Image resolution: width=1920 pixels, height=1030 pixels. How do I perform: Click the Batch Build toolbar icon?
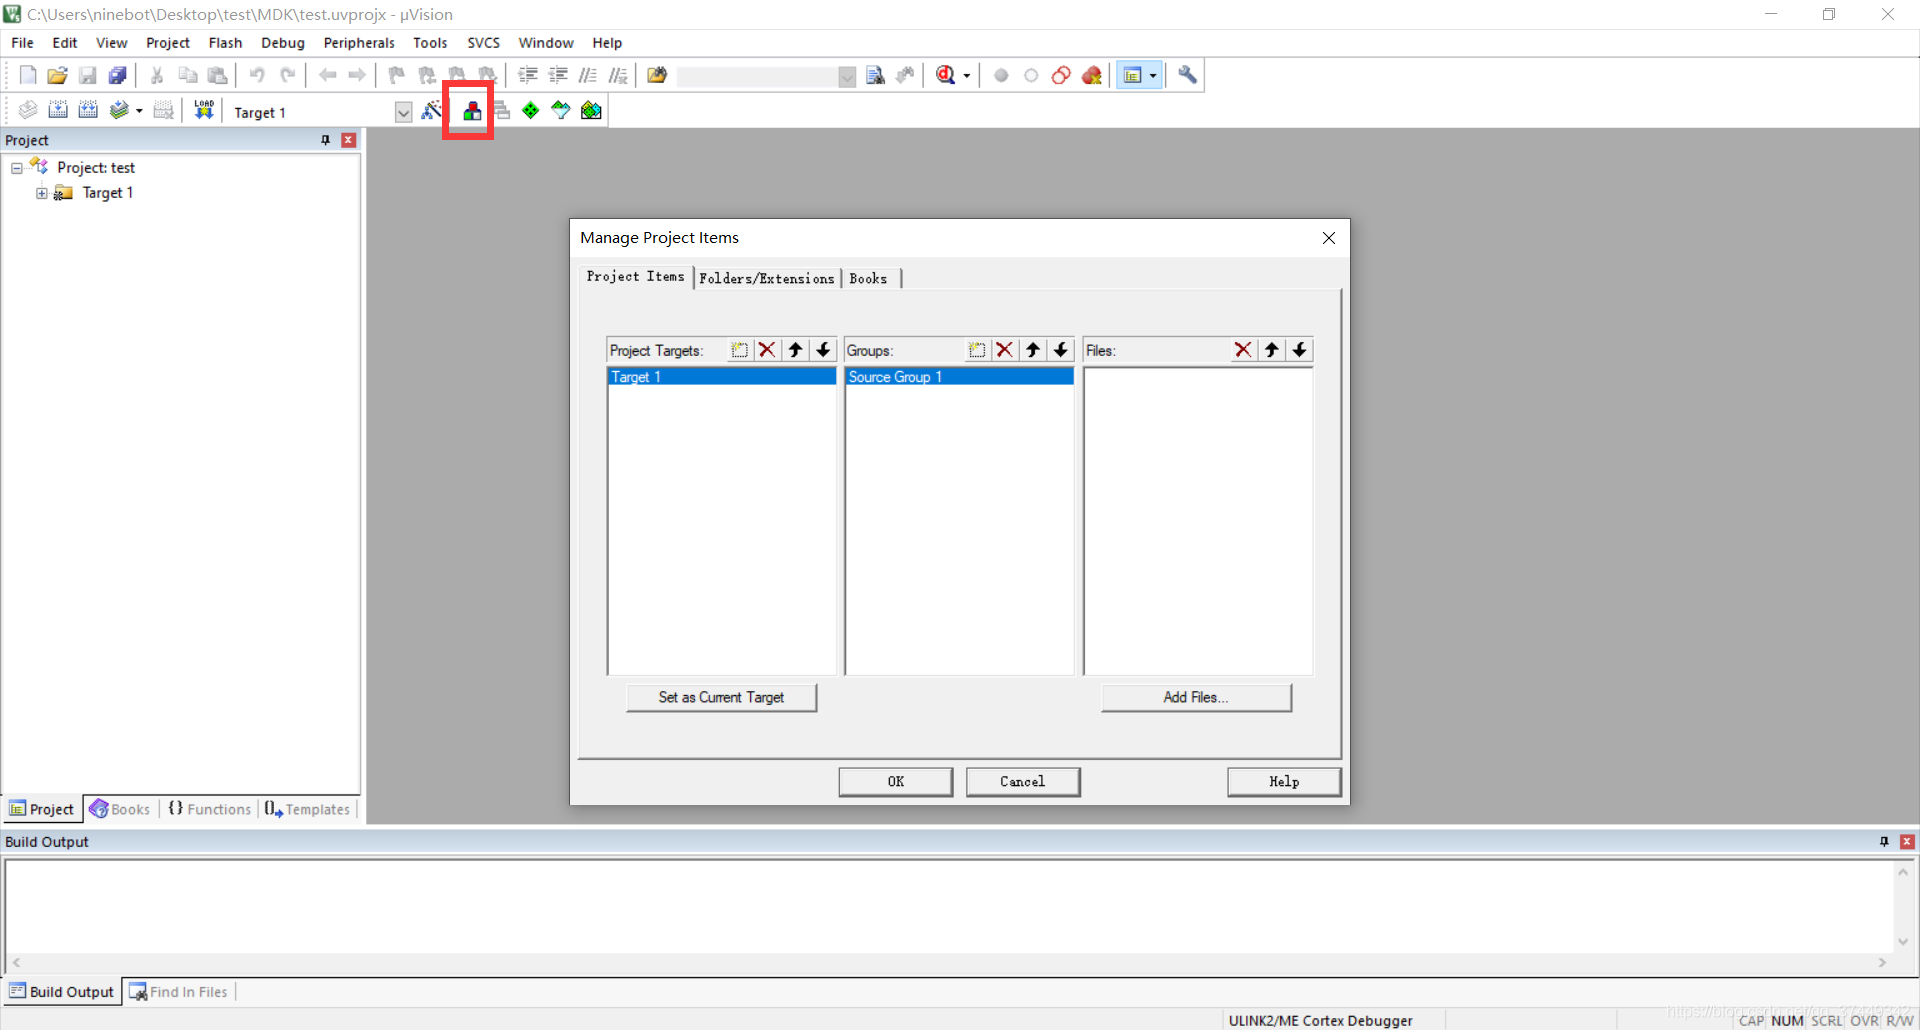[x=119, y=110]
